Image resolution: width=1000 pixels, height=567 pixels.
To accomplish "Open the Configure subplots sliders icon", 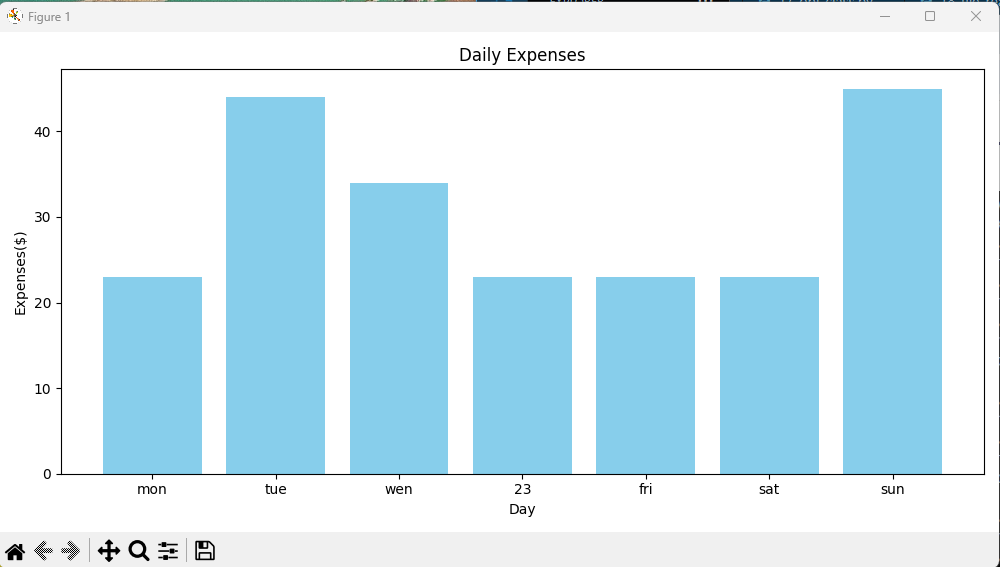I will click(x=168, y=551).
